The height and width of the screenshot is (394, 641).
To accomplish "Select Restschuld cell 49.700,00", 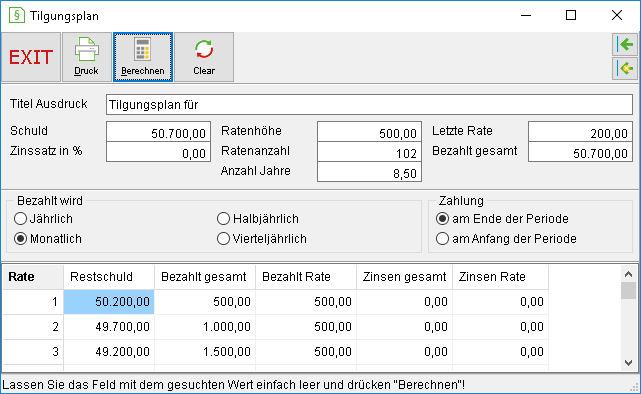I will [x=109, y=327].
